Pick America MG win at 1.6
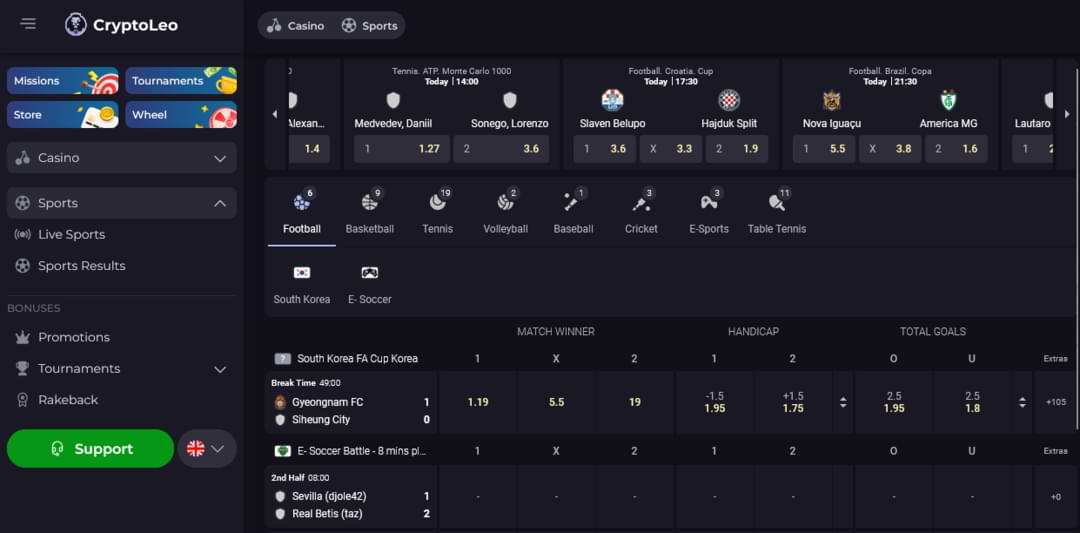The image size is (1080, 533). tap(956, 149)
